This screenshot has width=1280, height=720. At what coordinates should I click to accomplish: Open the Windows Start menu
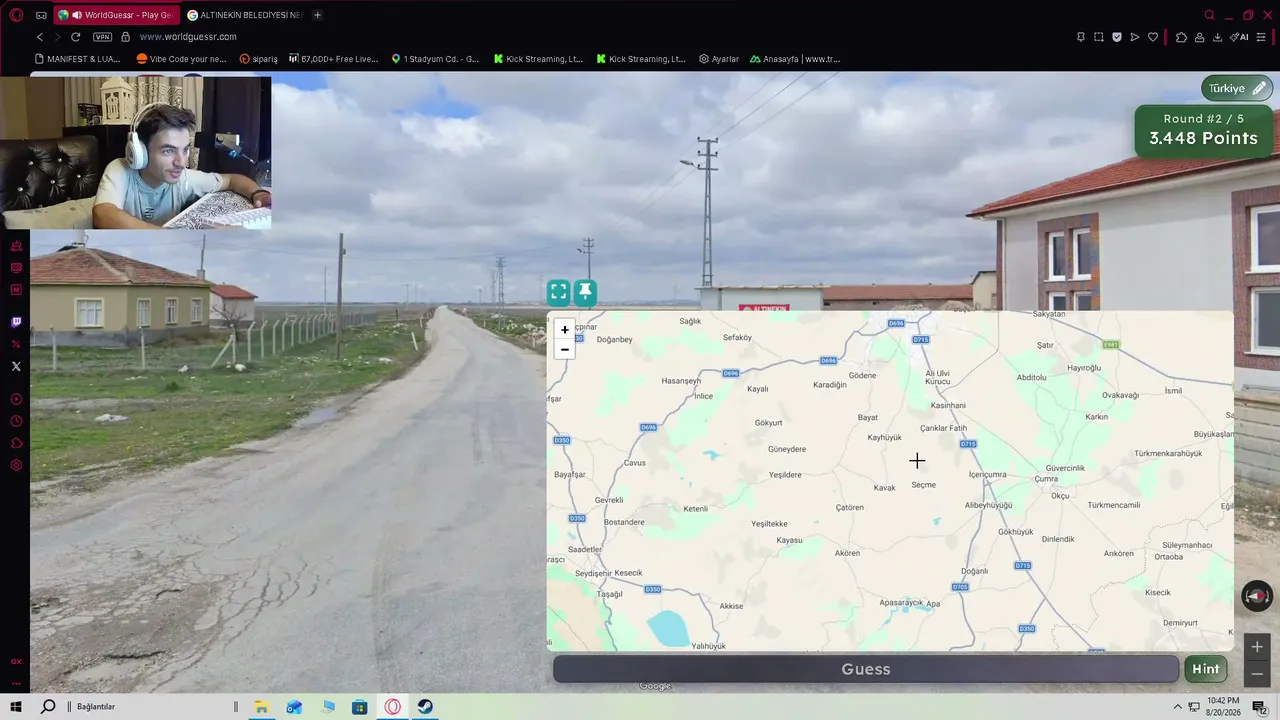pyautogui.click(x=16, y=707)
